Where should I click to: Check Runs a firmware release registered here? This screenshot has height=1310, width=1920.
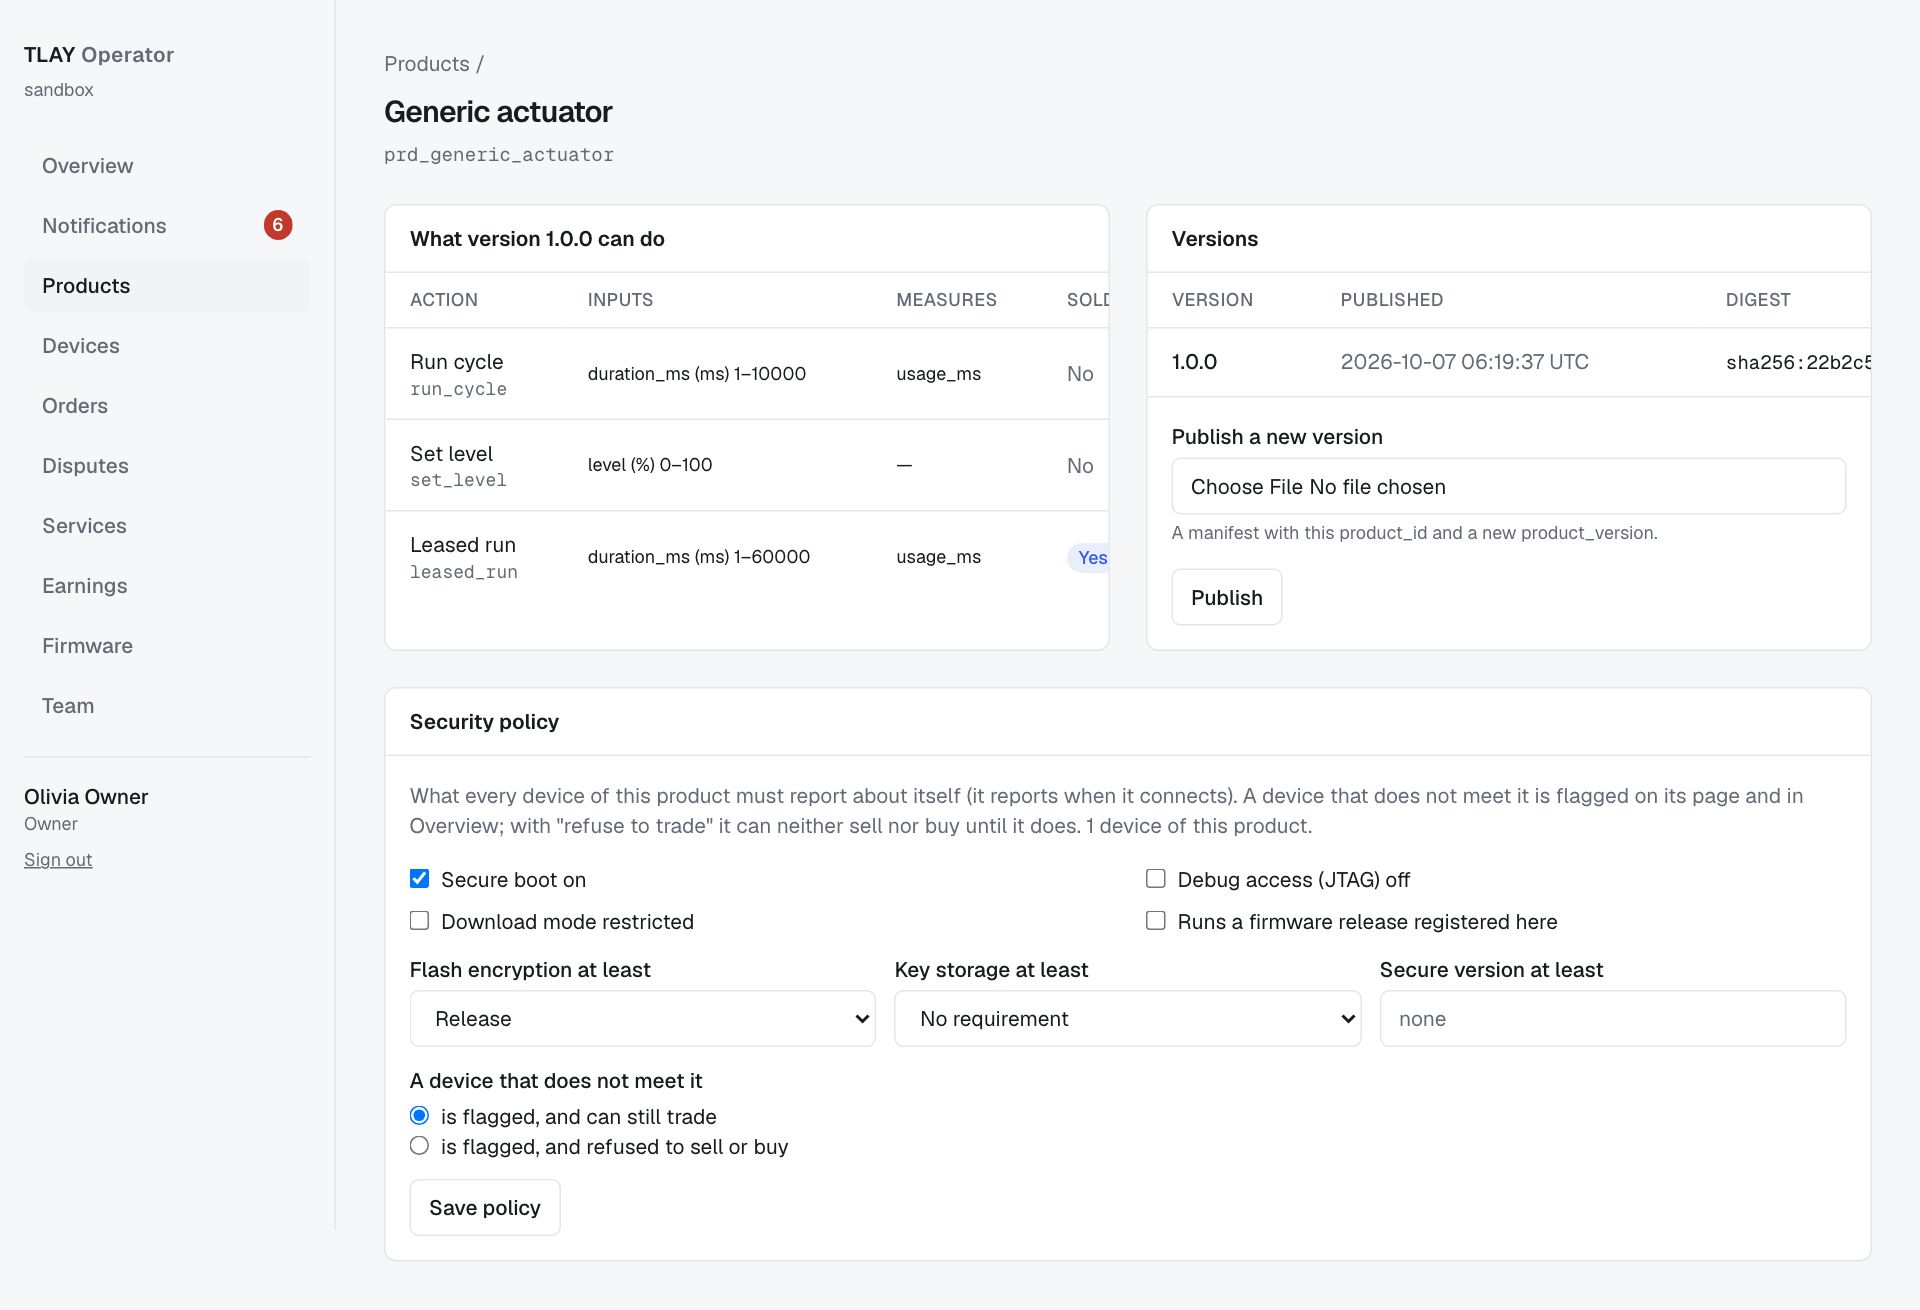pyautogui.click(x=1156, y=921)
